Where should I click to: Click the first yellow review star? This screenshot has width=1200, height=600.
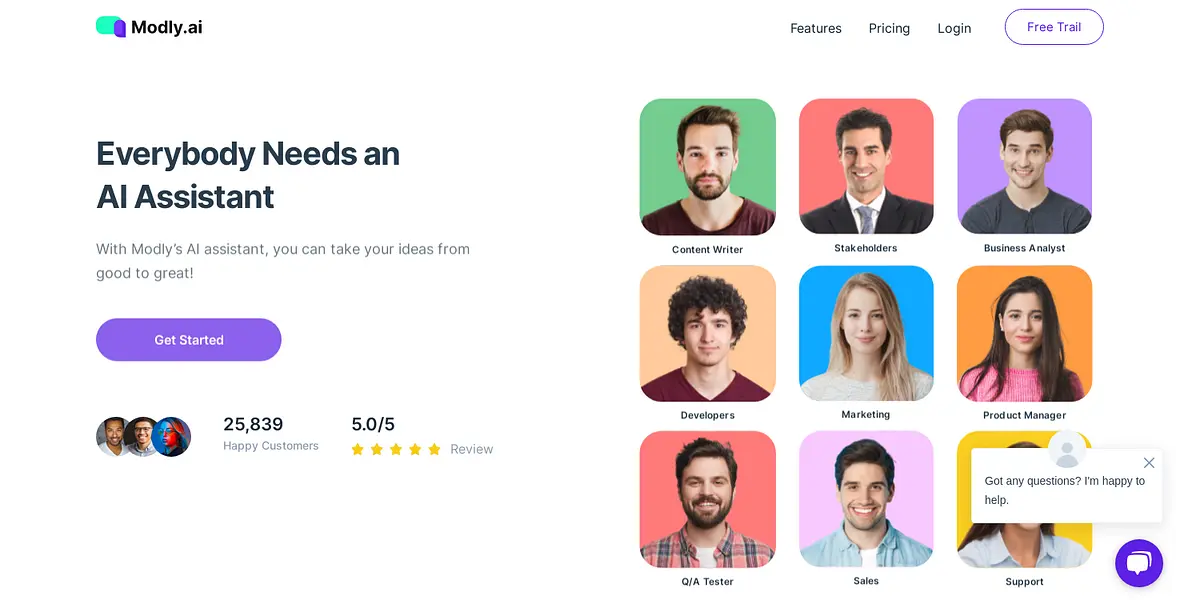tap(358, 450)
